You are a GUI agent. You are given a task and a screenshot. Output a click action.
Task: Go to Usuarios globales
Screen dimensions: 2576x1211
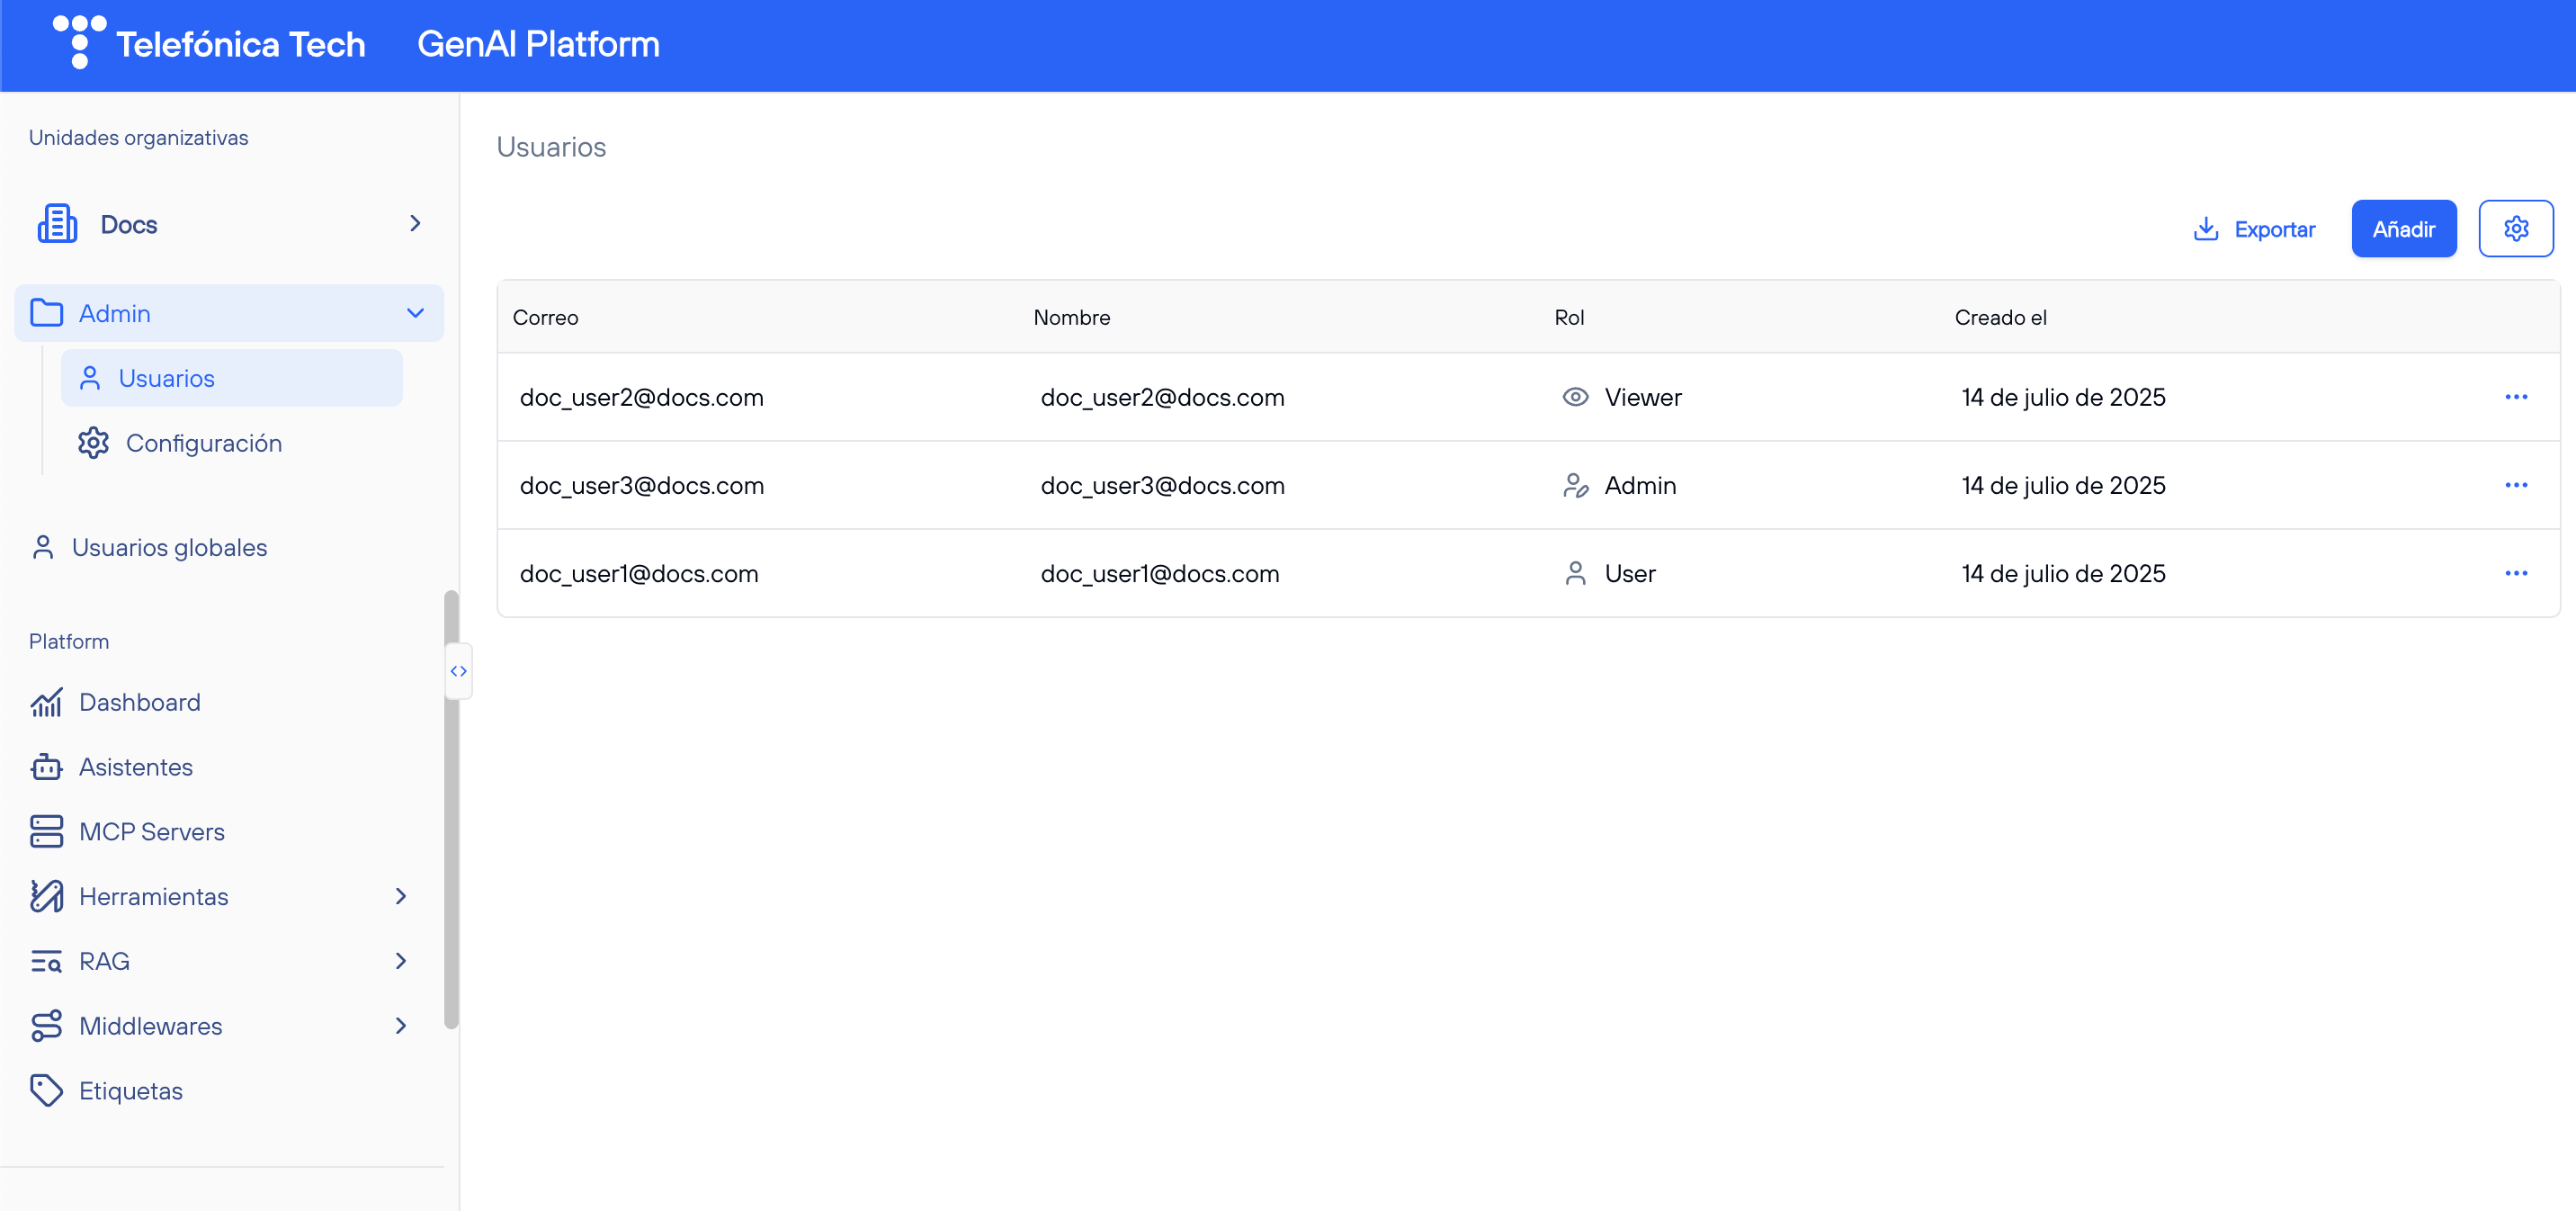[169, 548]
